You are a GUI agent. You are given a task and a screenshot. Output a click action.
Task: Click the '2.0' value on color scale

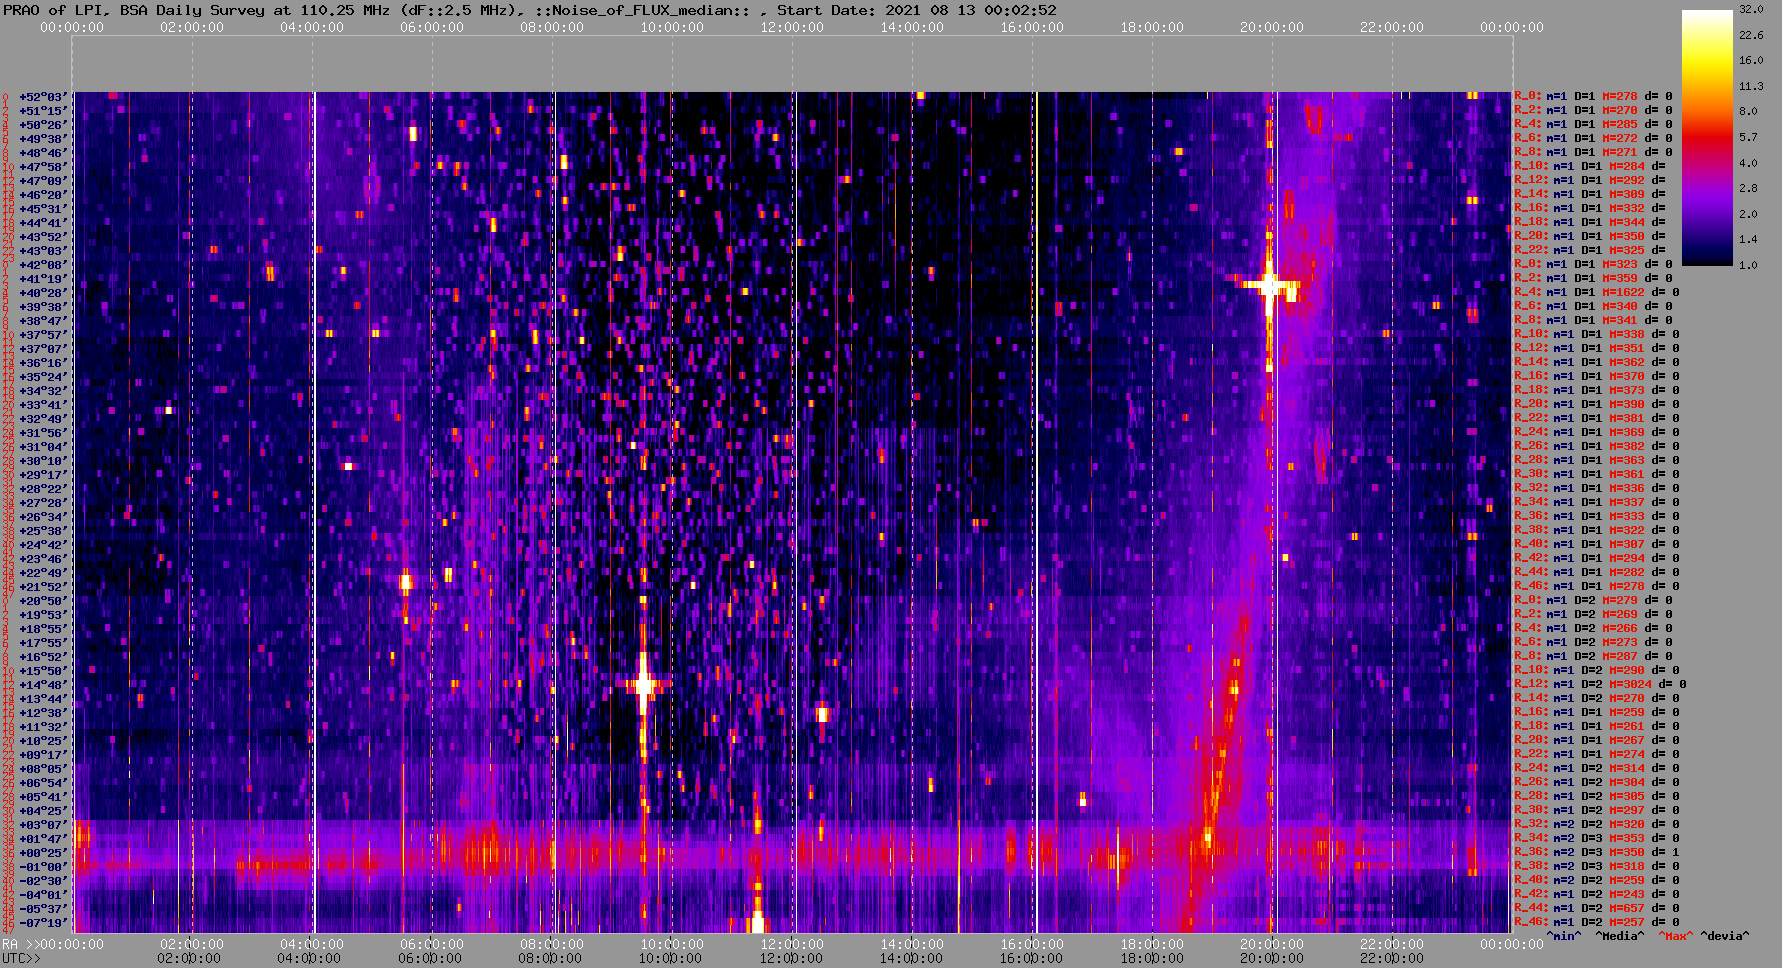click(1748, 215)
